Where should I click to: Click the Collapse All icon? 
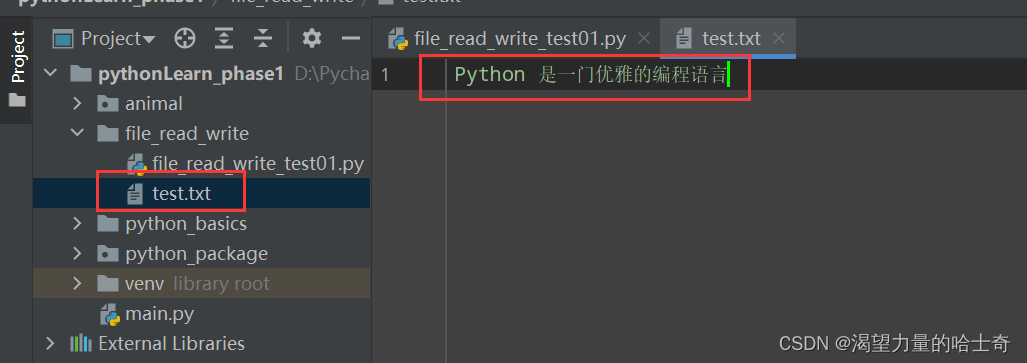[263, 39]
